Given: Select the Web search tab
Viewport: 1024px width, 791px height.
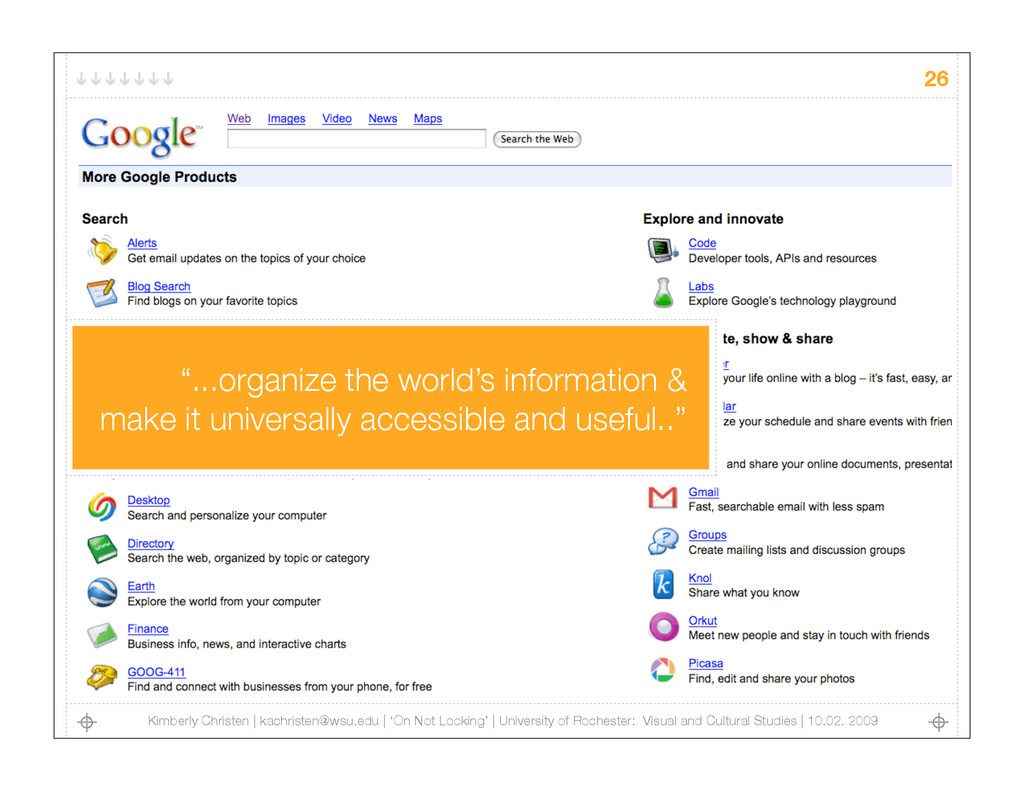Looking at the screenshot, I should tap(239, 118).
